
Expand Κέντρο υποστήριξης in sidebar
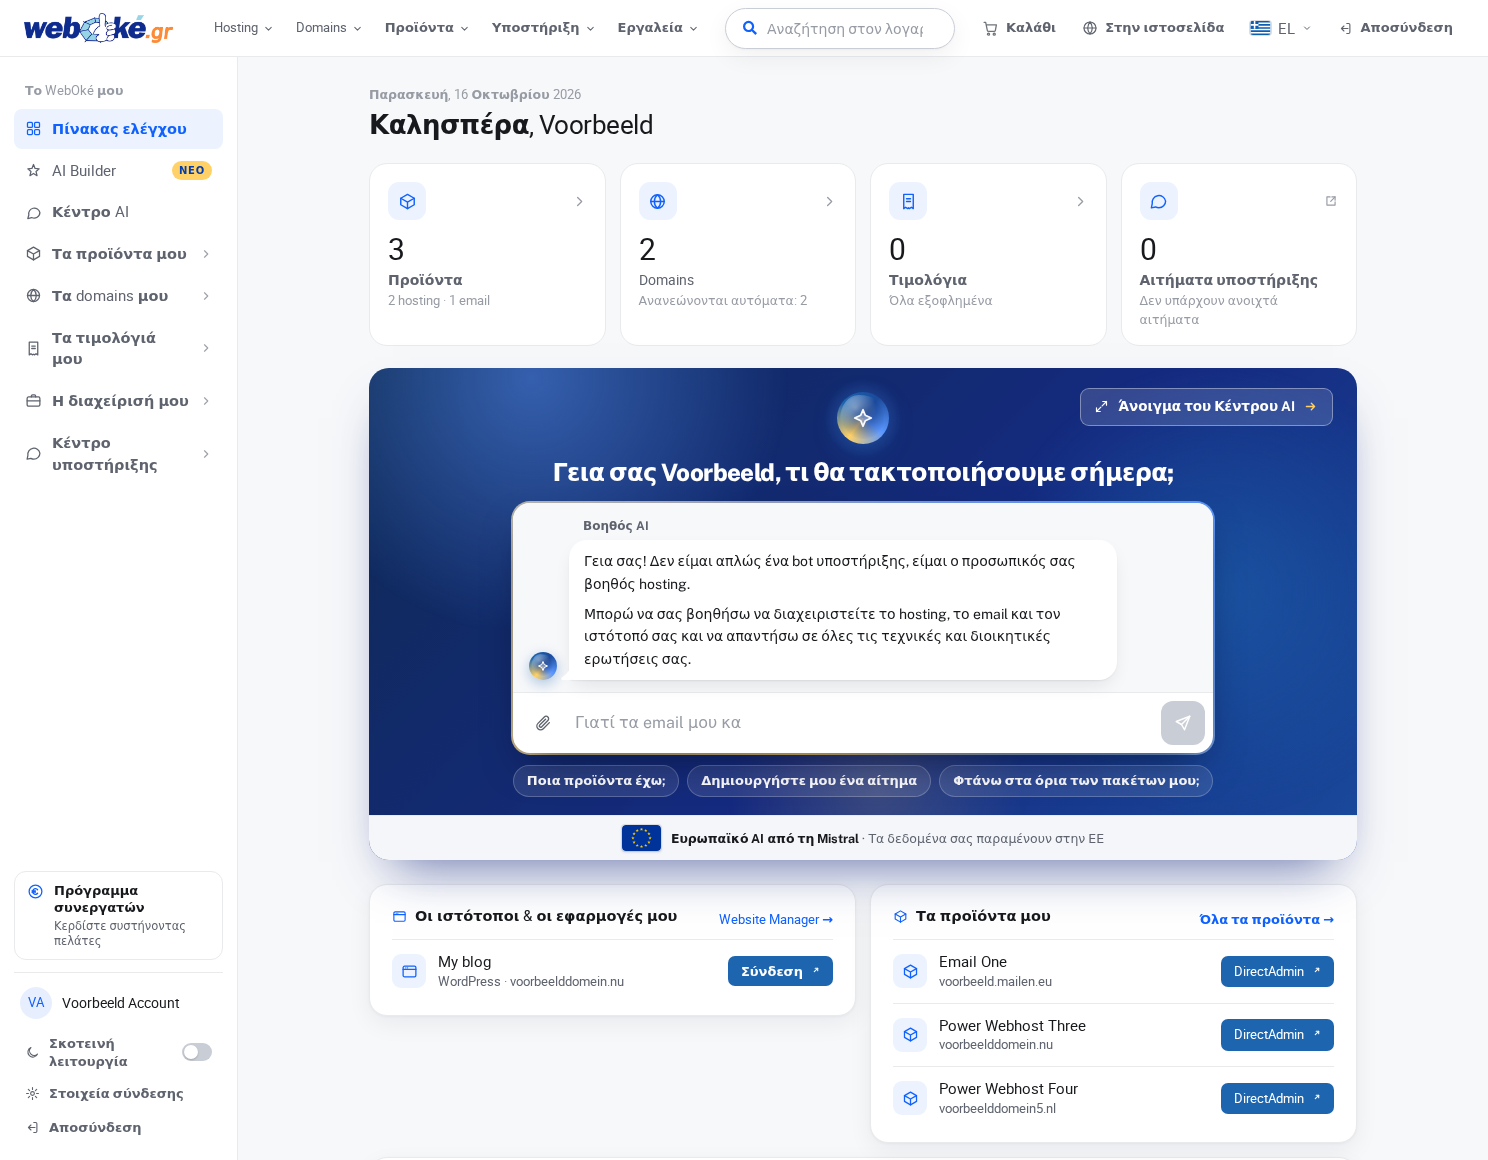pos(118,454)
